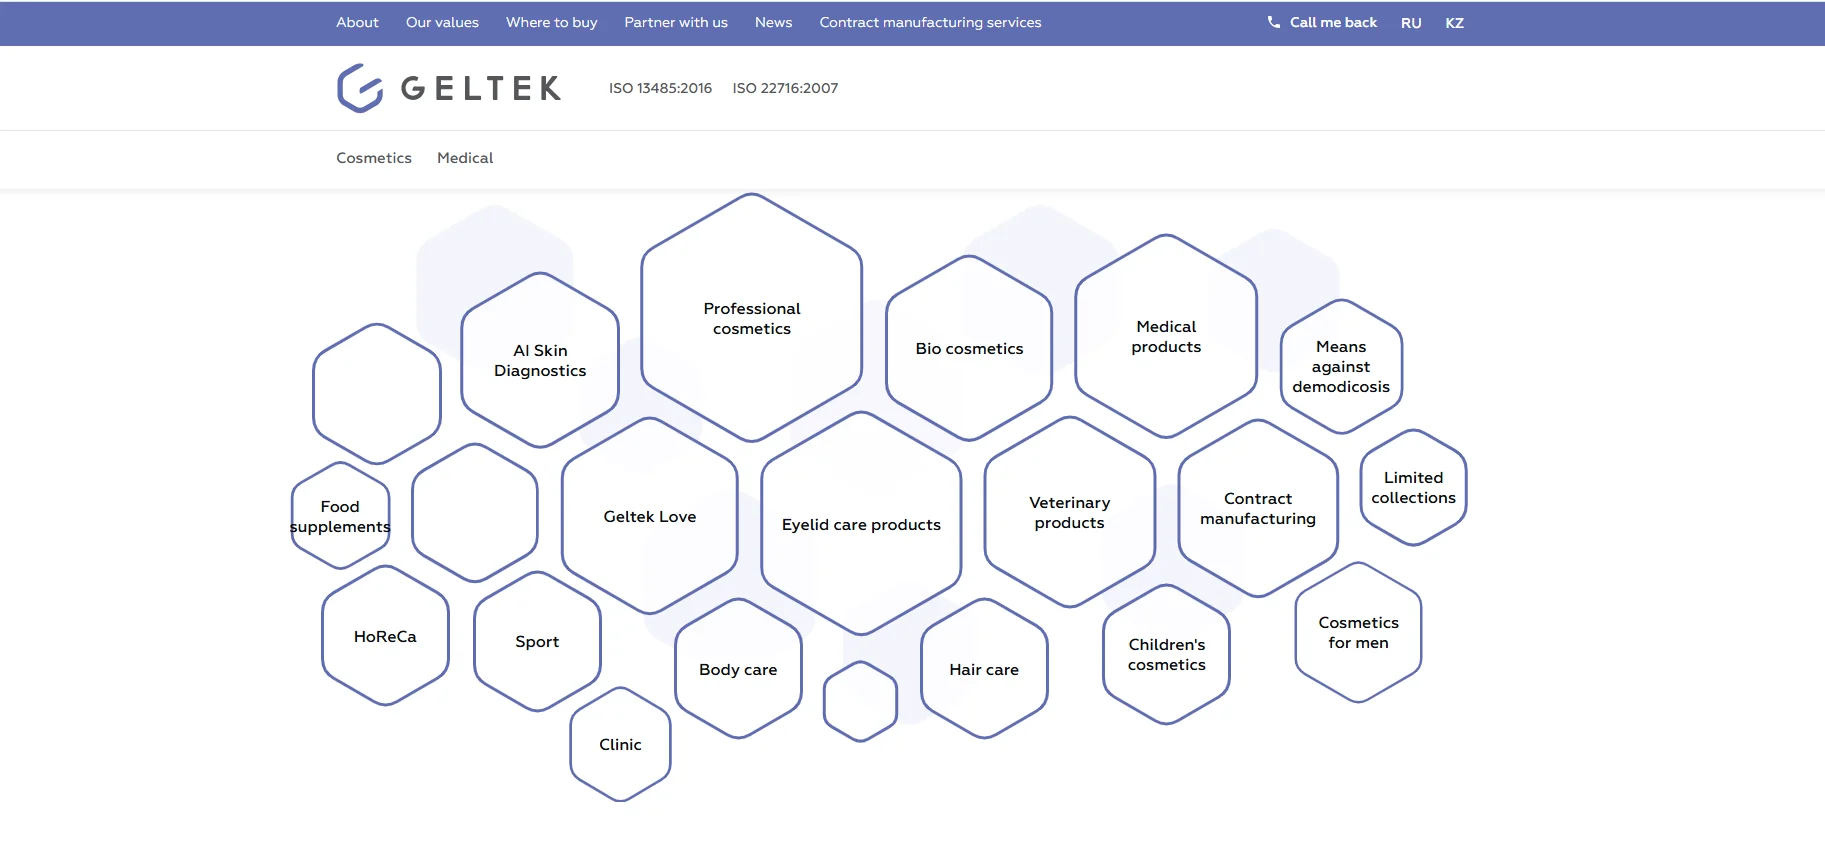Open the Professional cosmetics hexagon
This screenshot has width=1825, height=847.
point(751,318)
